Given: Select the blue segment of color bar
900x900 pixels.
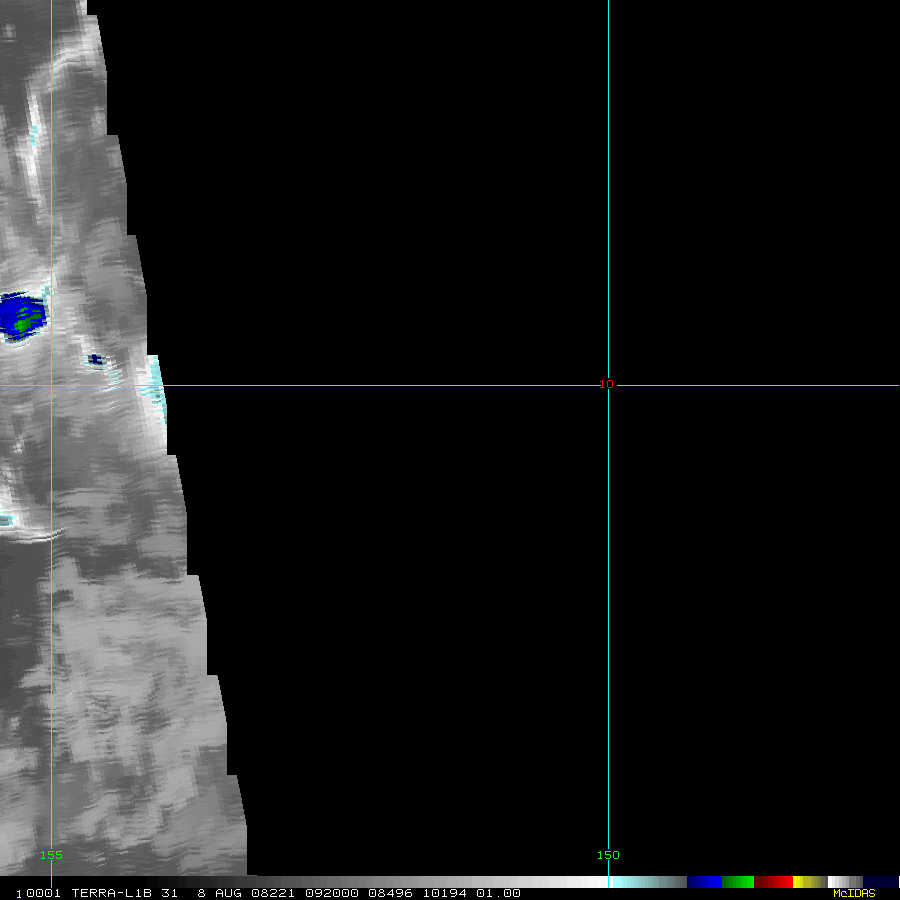Looking at the screenshot, I should pyautogui.click(x=704, y=882).
